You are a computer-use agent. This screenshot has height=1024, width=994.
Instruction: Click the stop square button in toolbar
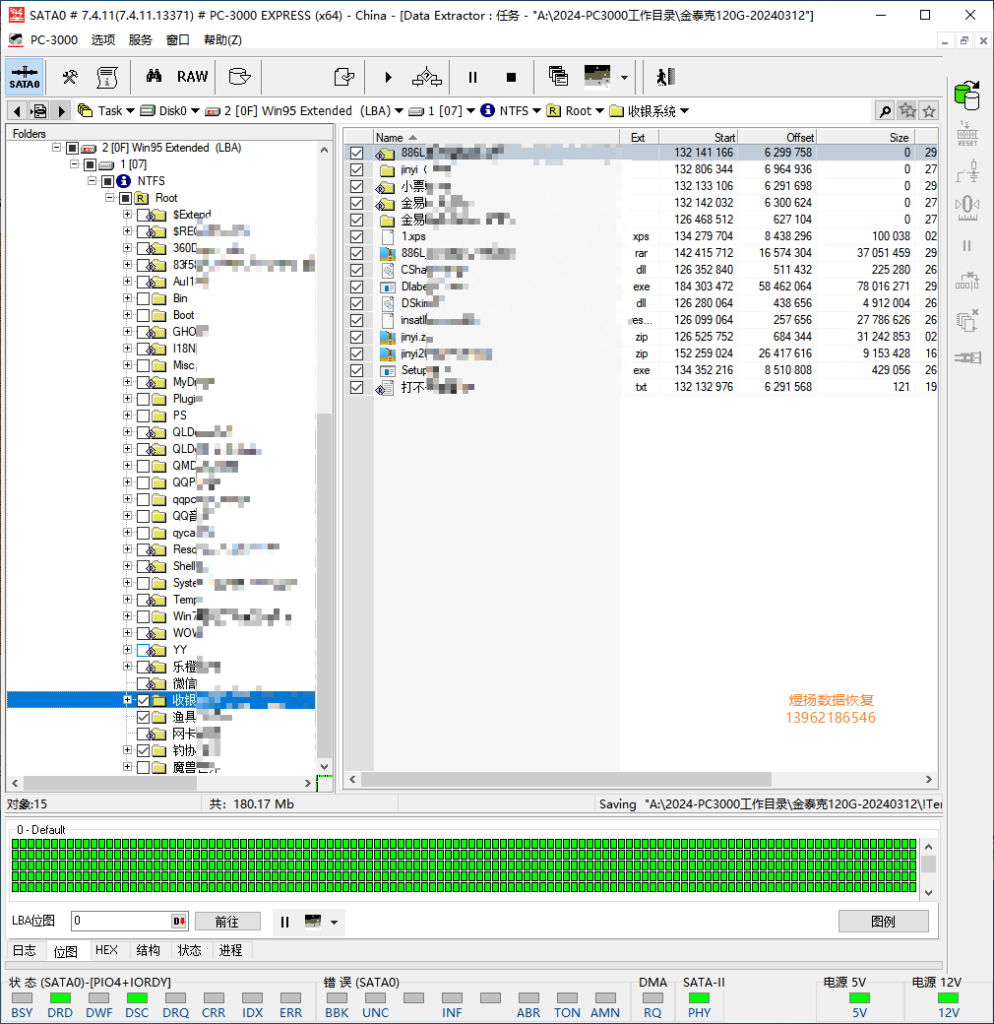[511, 77]
